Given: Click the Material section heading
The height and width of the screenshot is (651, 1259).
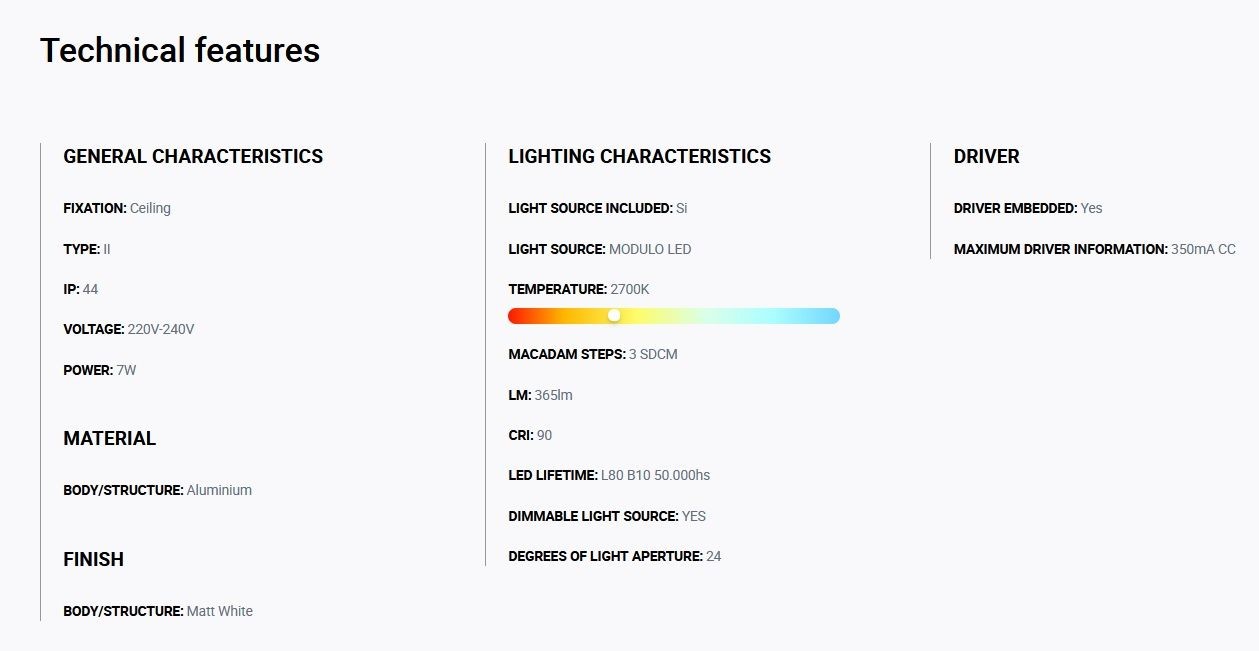Looking at the screenshot, I should (110, 438).
